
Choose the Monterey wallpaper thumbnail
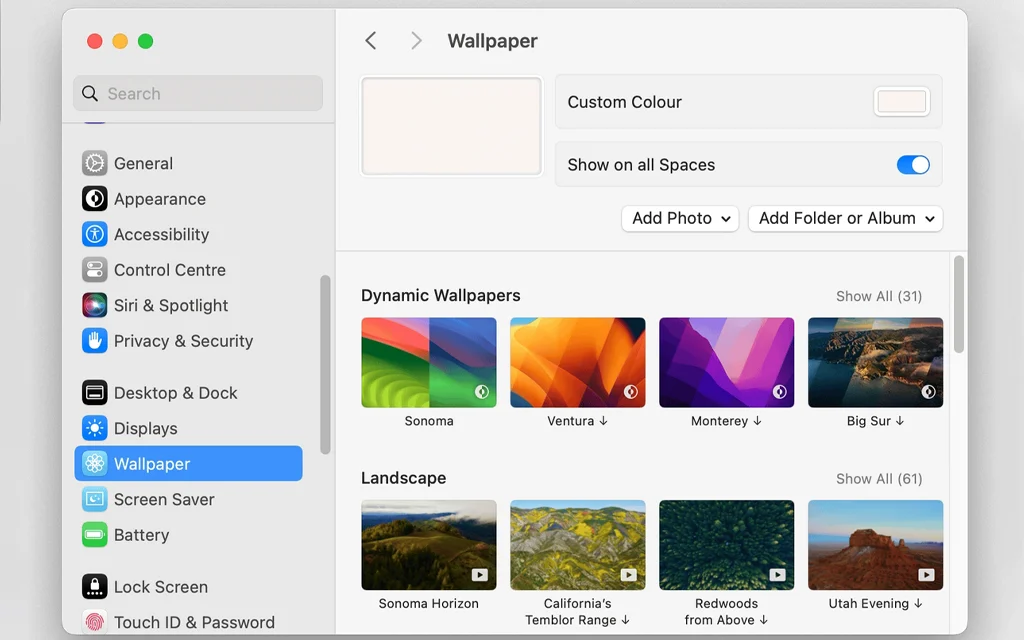(726, 362)
